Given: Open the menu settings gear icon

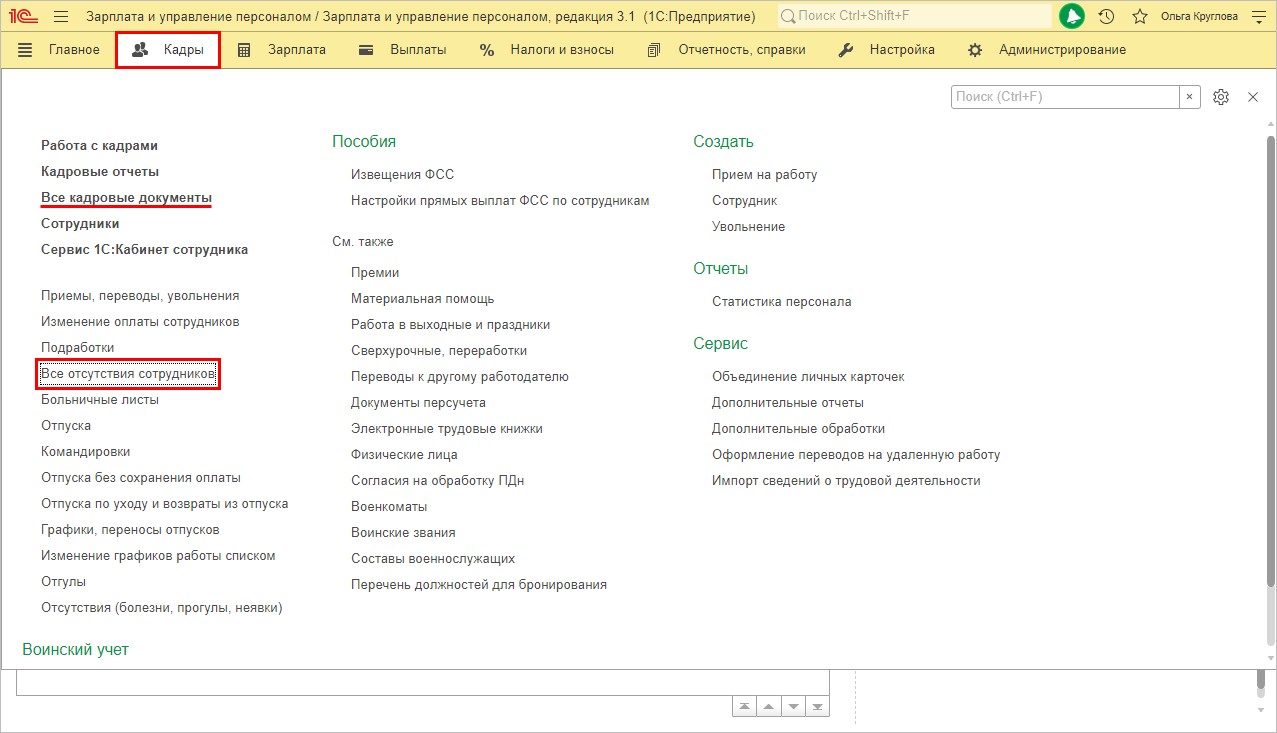Looking at the screenshot, I should pos(1220,97).
